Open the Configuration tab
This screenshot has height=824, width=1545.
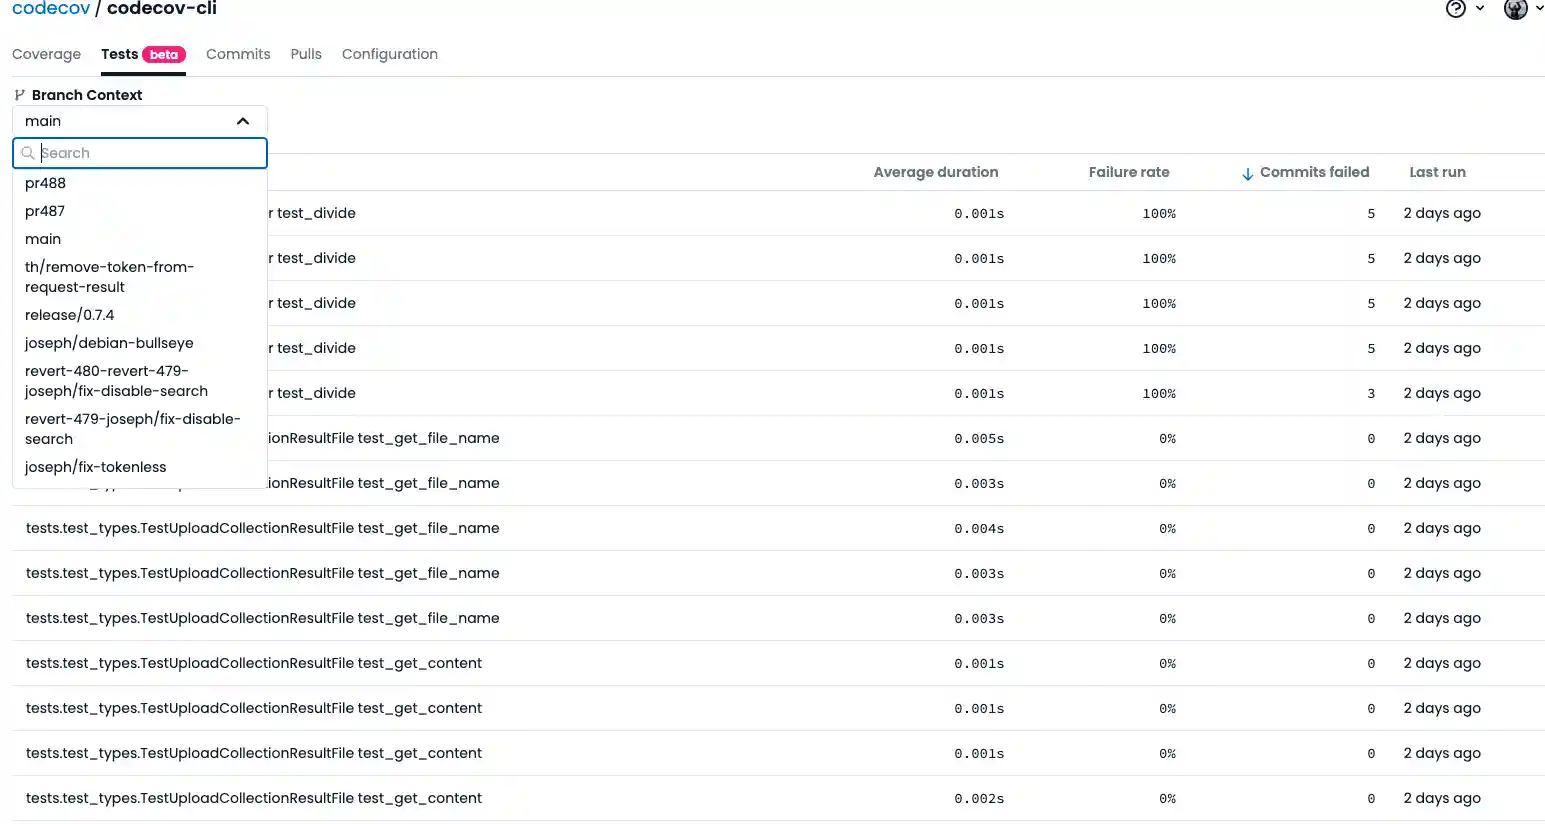[x=390, y=54]
